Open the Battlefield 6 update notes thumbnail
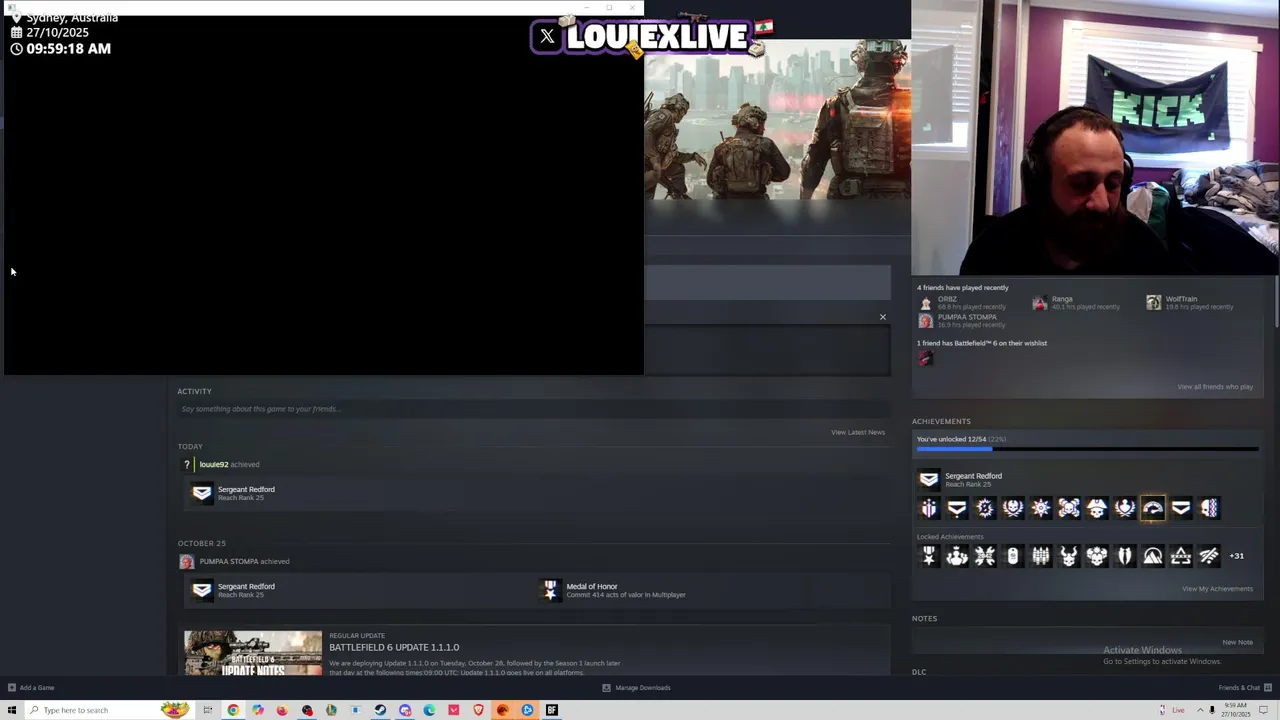The image size is (1280, 720). [253, 653]
